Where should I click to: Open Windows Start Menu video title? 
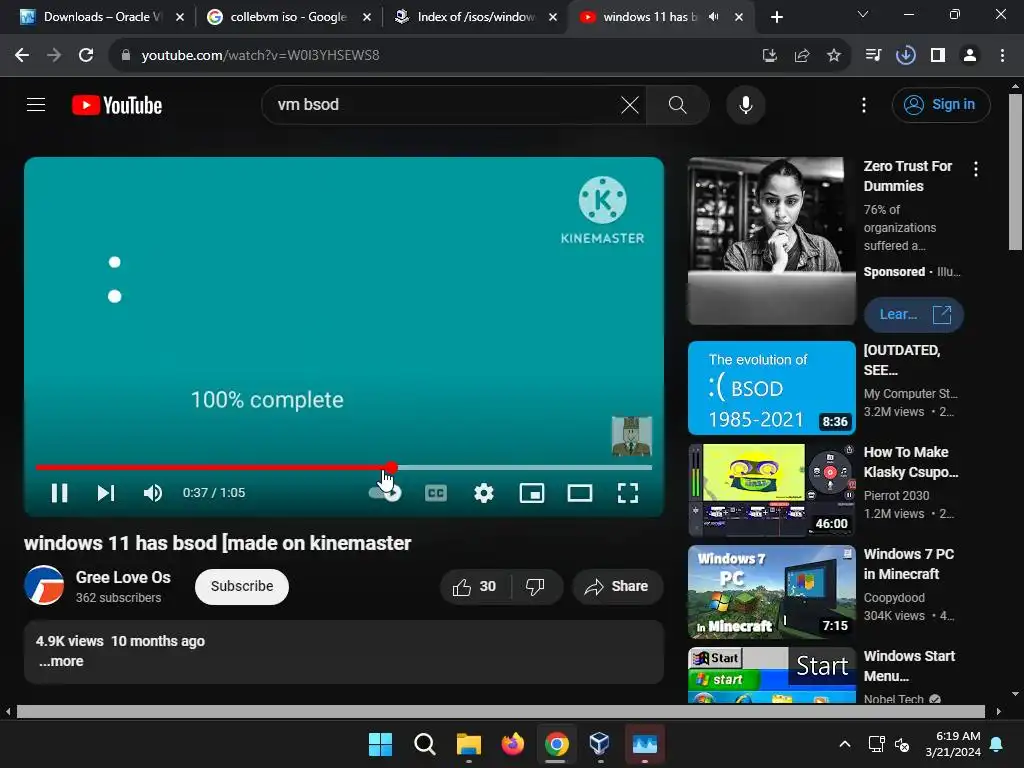pos(909,665)
